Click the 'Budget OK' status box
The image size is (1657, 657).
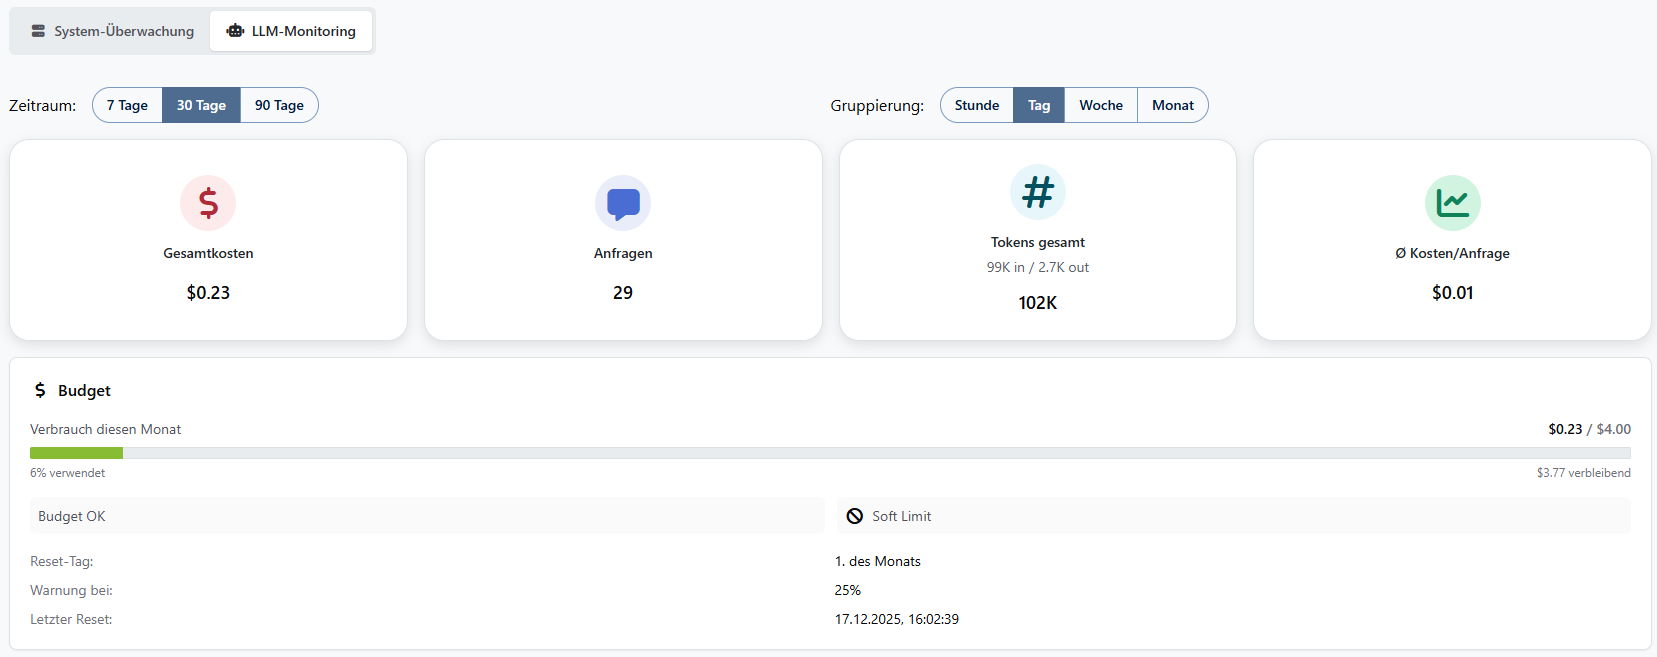(427, 516)
